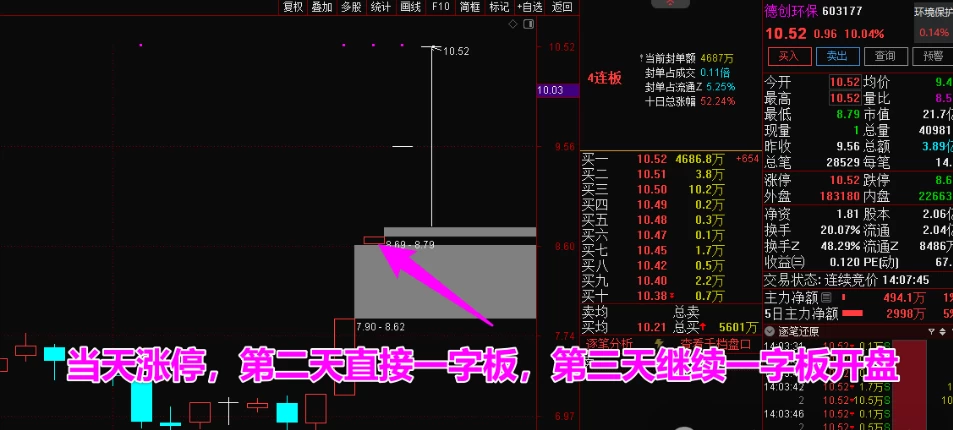Click the 最低 8.79 value
This screenshot has height=430, width=953.
[848, 114]
